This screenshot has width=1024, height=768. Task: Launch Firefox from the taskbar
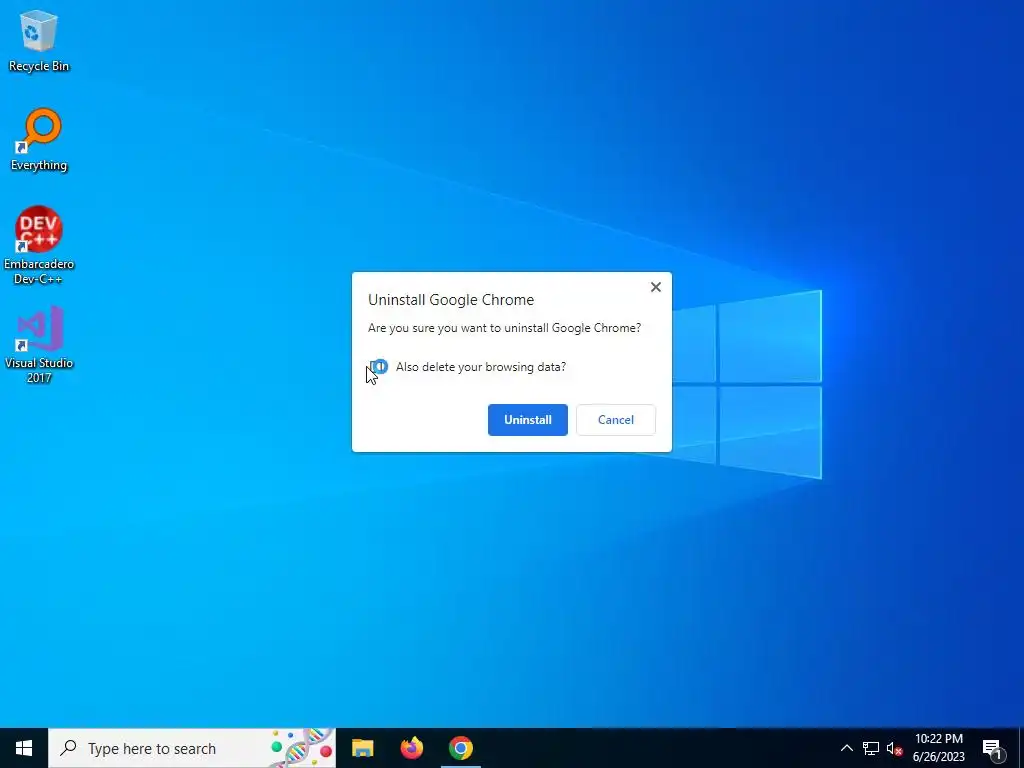click(411, 748)
